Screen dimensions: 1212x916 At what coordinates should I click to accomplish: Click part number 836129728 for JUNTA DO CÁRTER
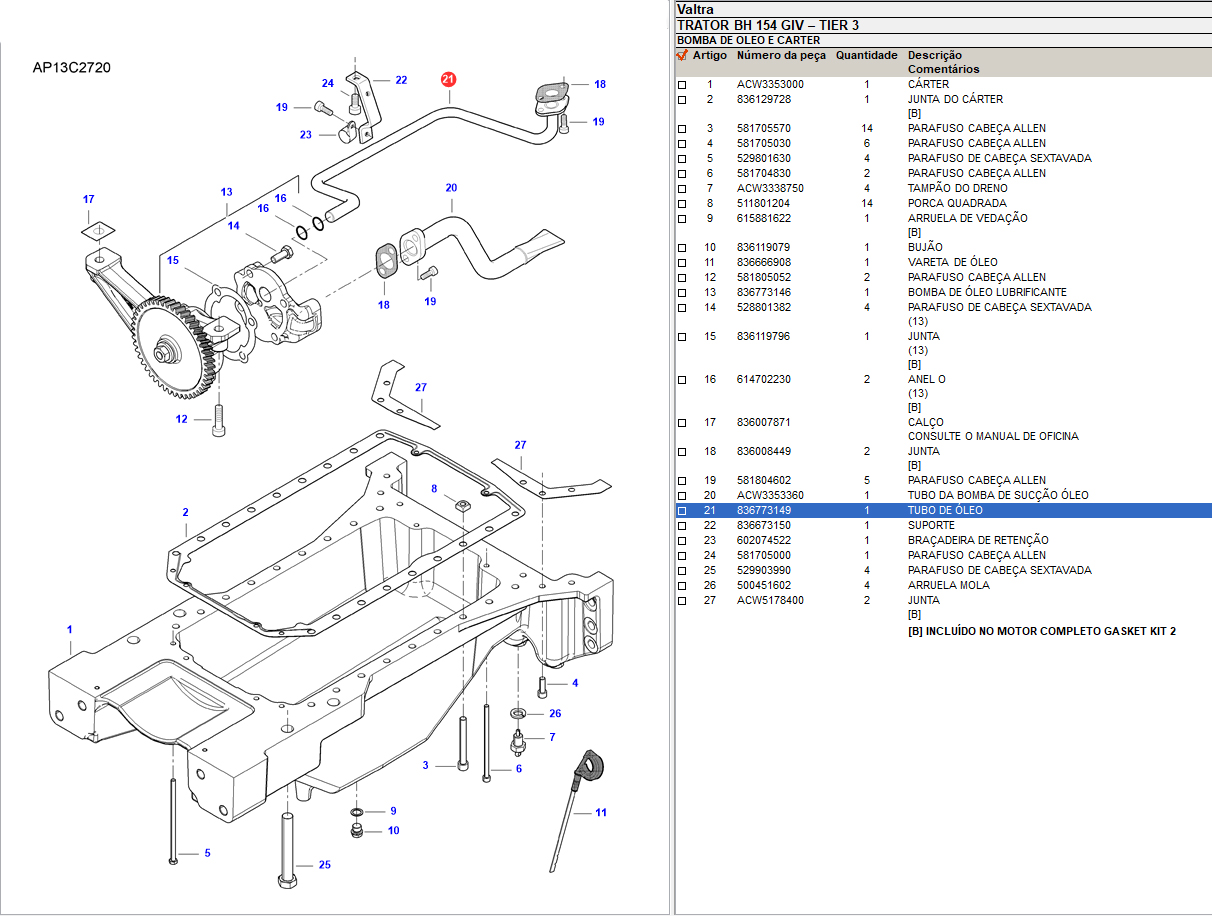tap(764, 100)
